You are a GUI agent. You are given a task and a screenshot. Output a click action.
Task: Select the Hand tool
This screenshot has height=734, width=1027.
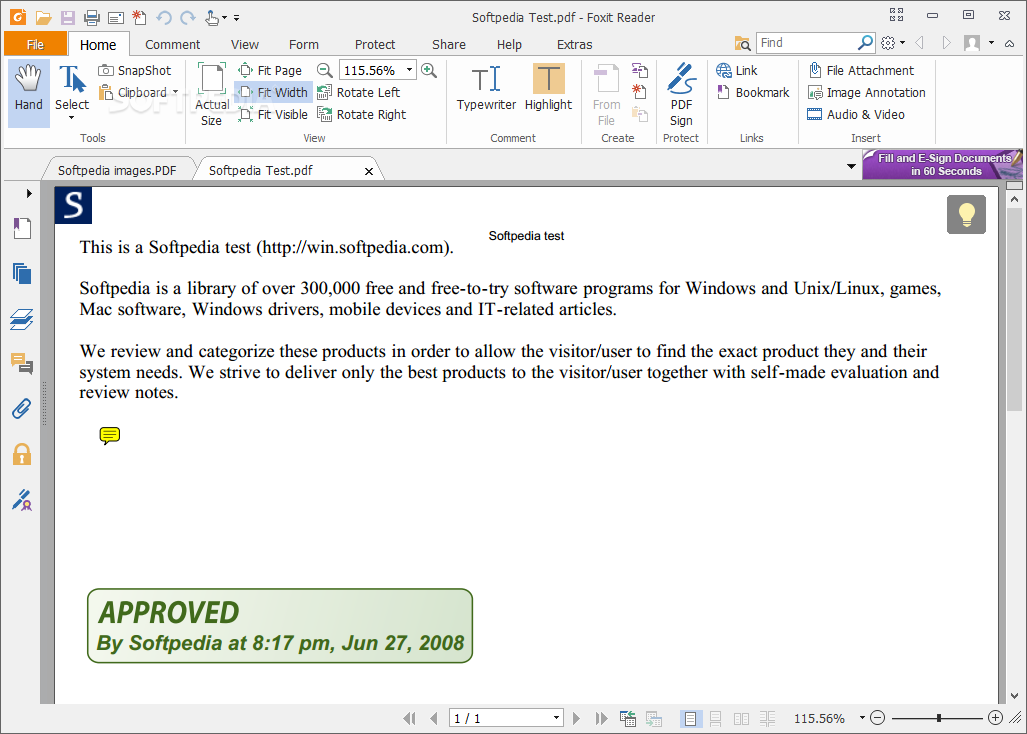tap(29, 93)
